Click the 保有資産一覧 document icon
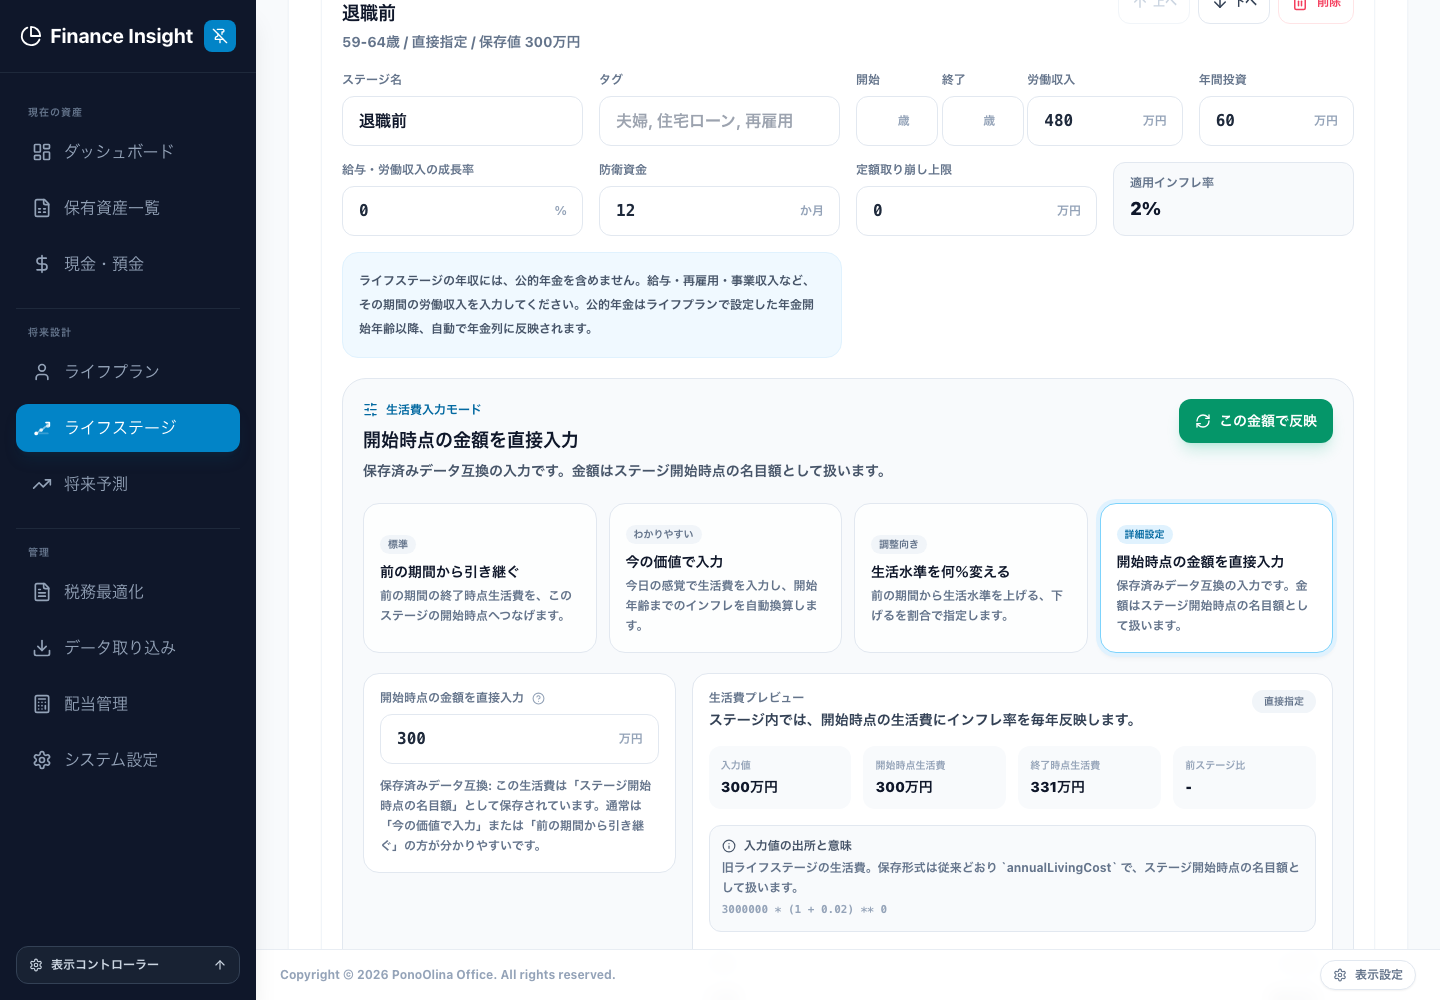The width and height of the screenshot is (1440, 1000). pyautogui.click(x=42, y=208)
